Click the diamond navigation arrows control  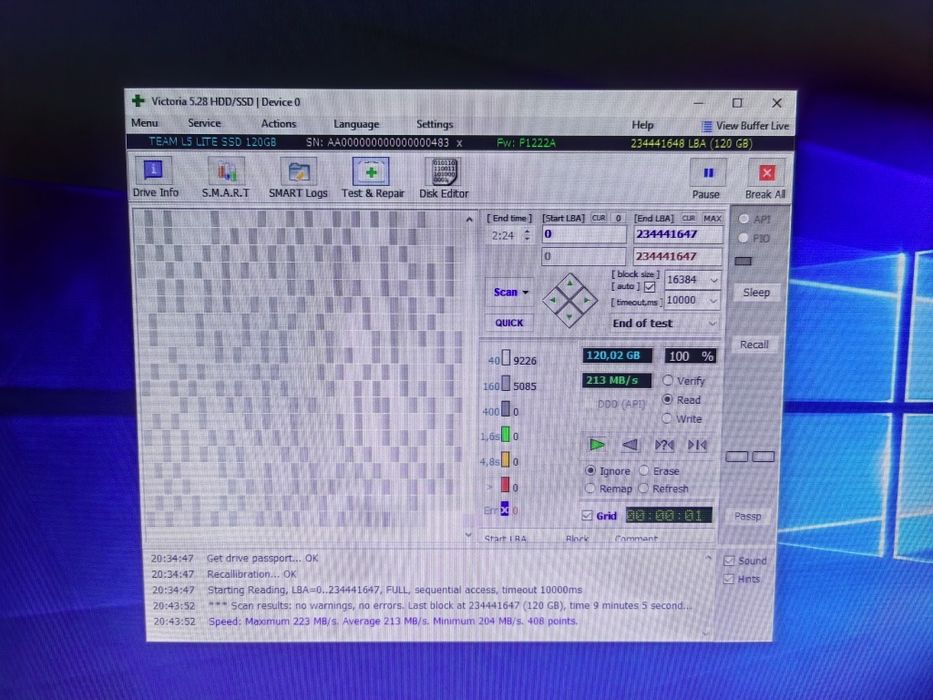[x=569, y=301]
